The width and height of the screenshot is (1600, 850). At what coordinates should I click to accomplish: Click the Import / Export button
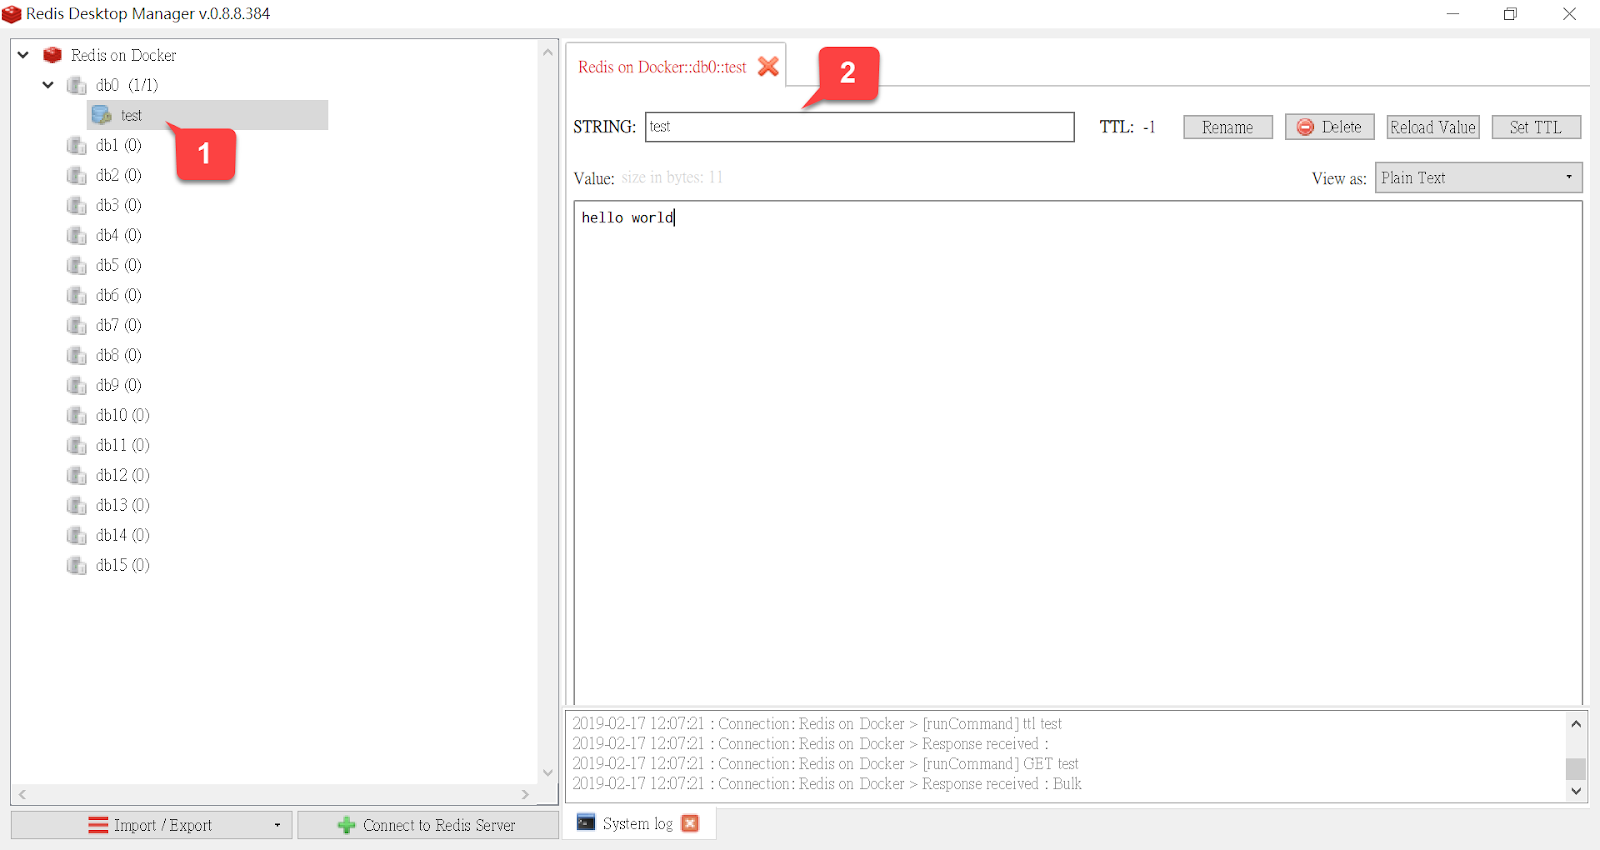pos(152,825)
